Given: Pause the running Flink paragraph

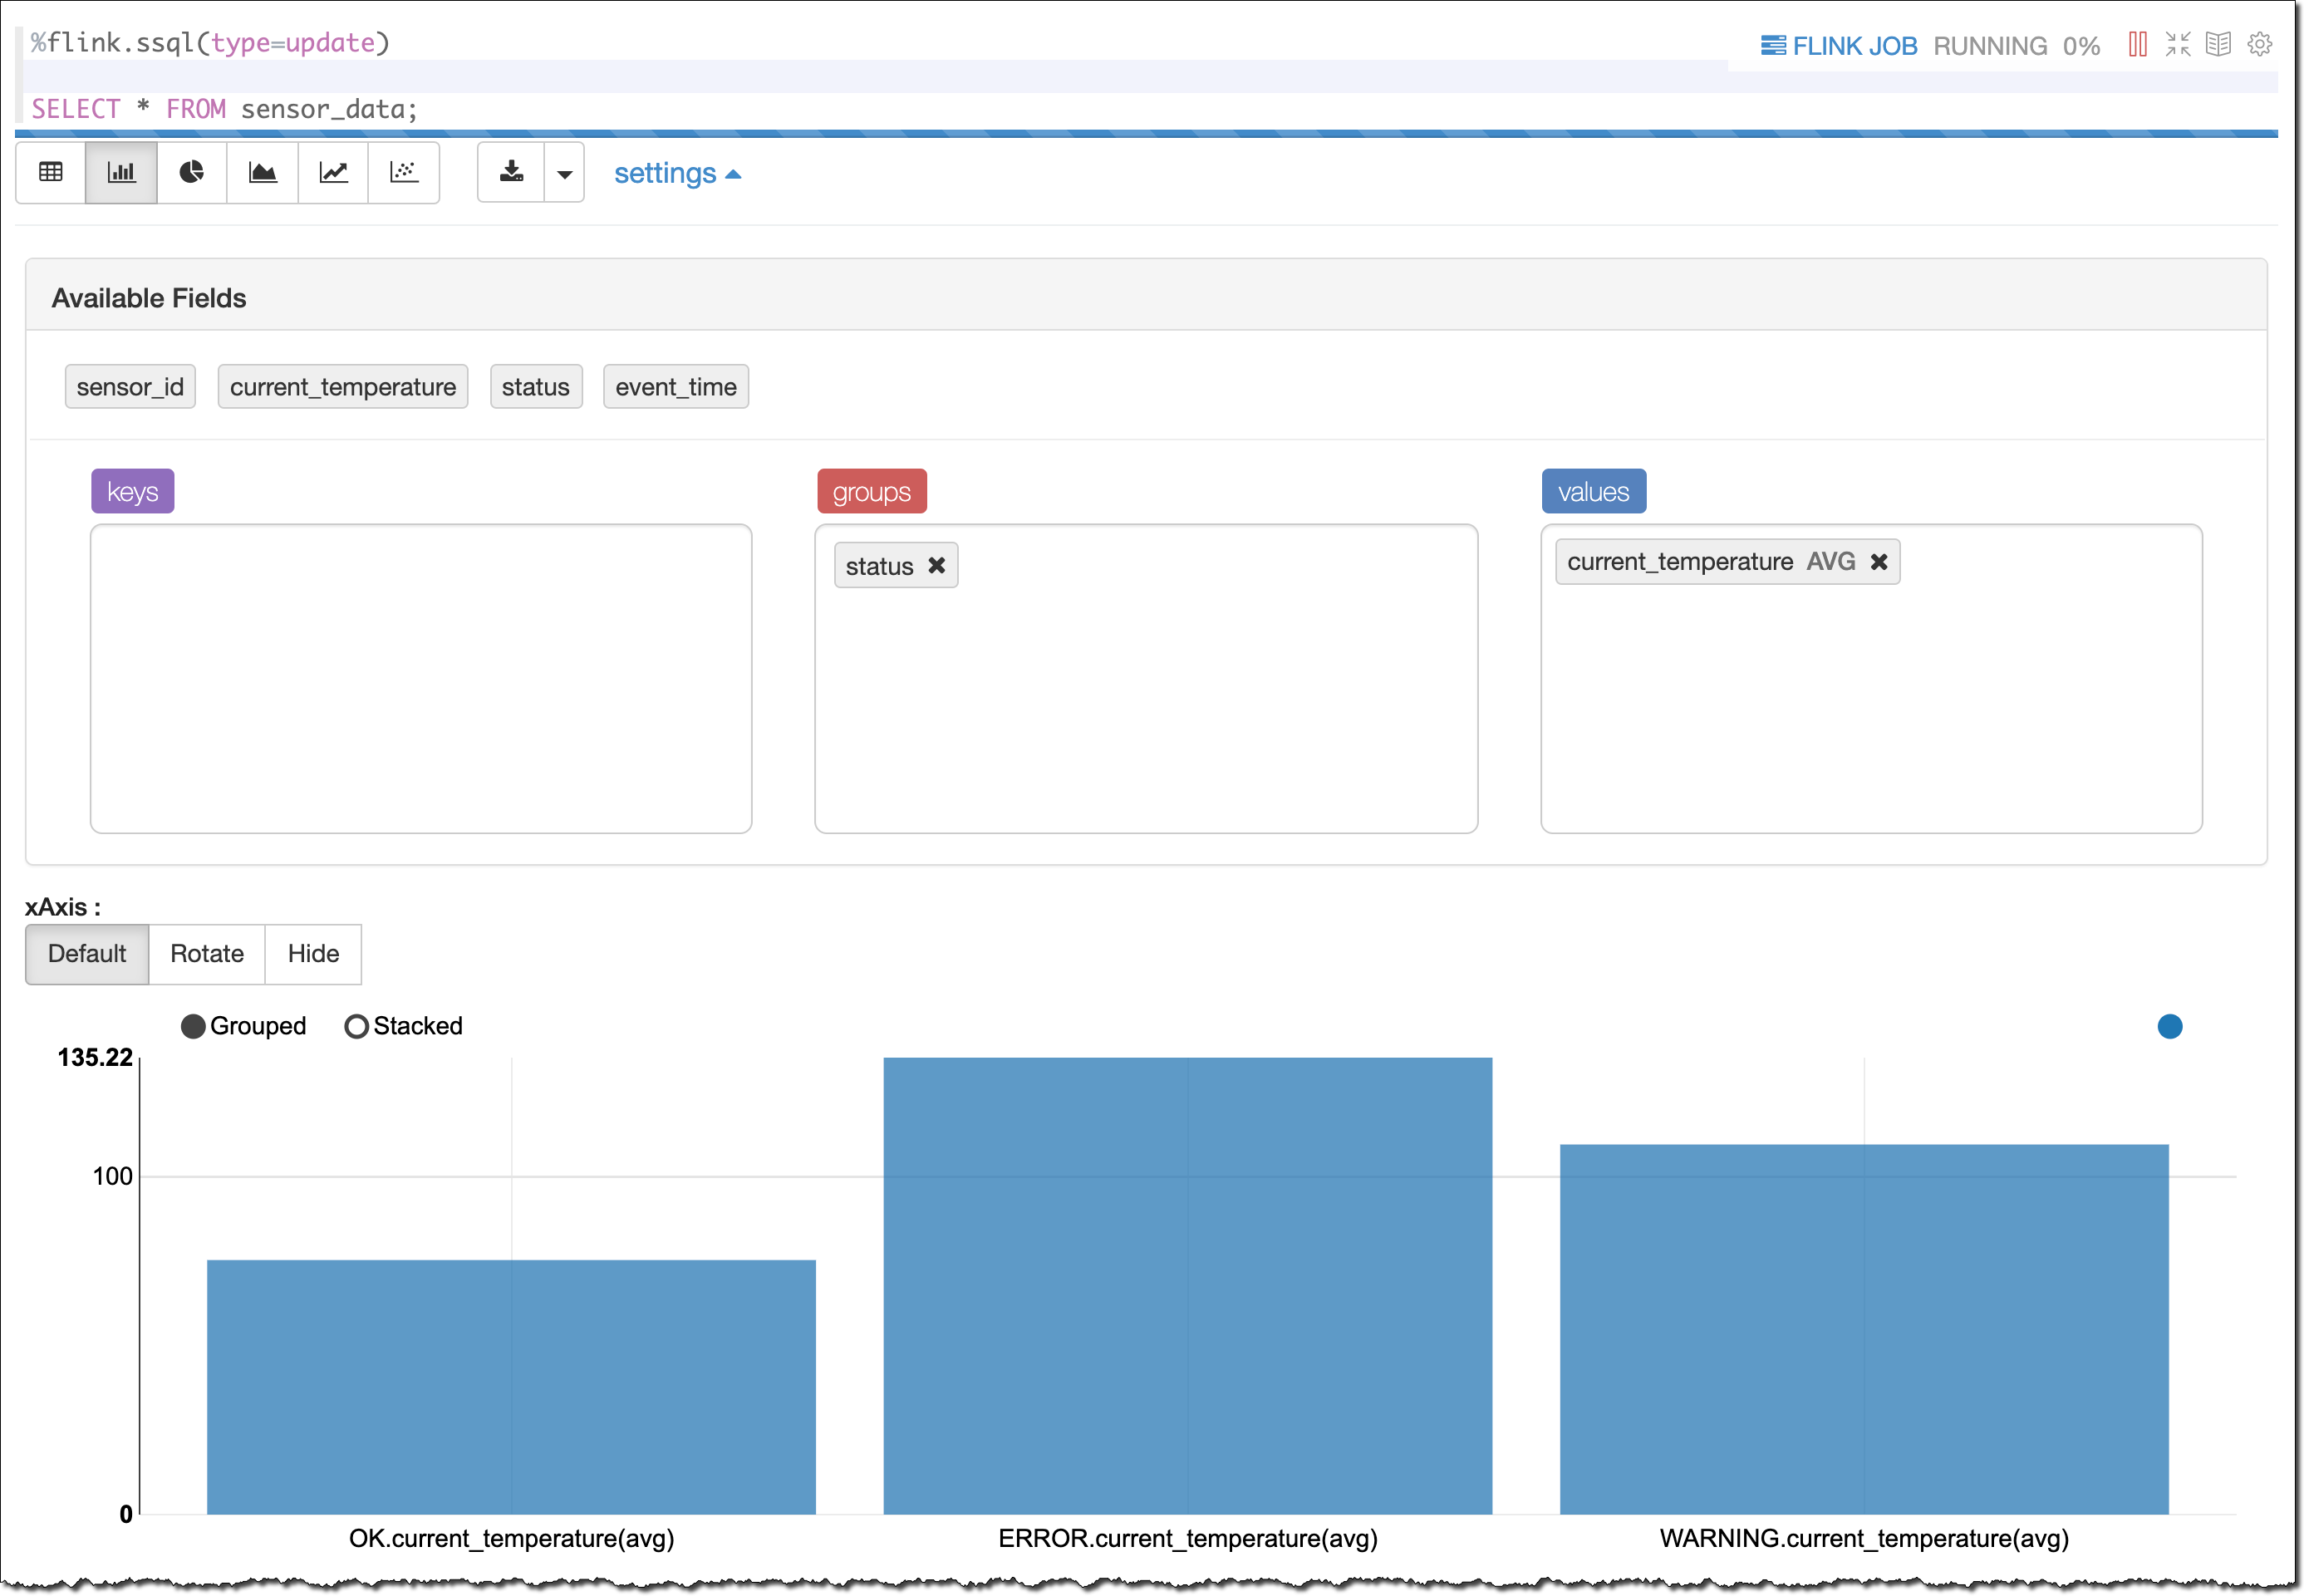Looking at the screenshot, I should coord(2137,45).
